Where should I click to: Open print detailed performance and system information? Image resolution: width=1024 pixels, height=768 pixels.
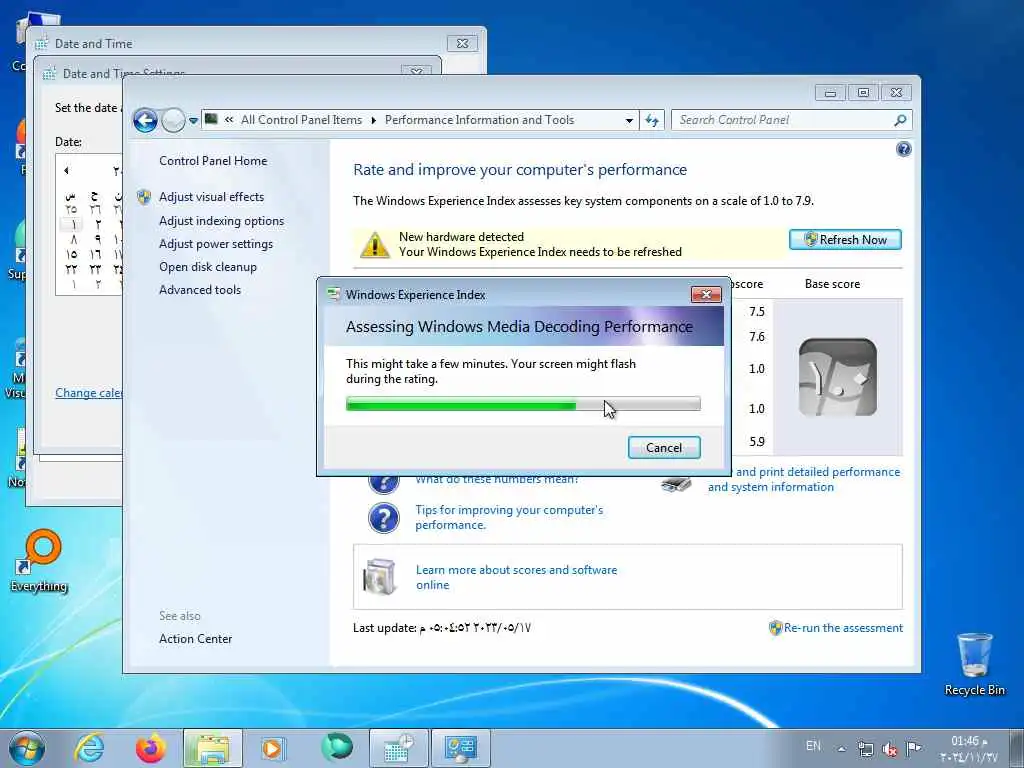tap(804, 479)
